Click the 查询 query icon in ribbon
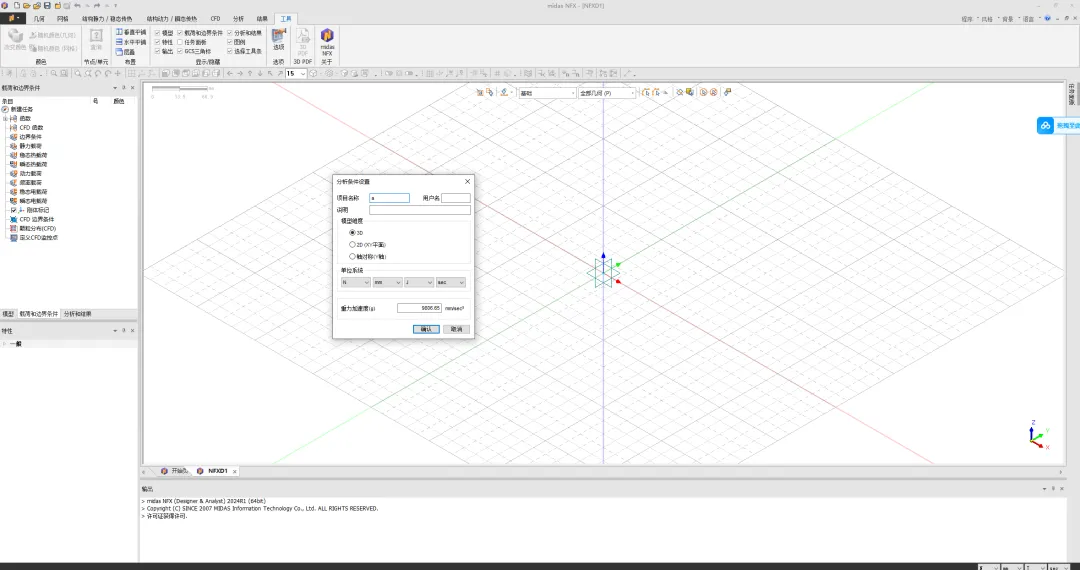Viewport: 1080px width, 570px height. [96, 36]
